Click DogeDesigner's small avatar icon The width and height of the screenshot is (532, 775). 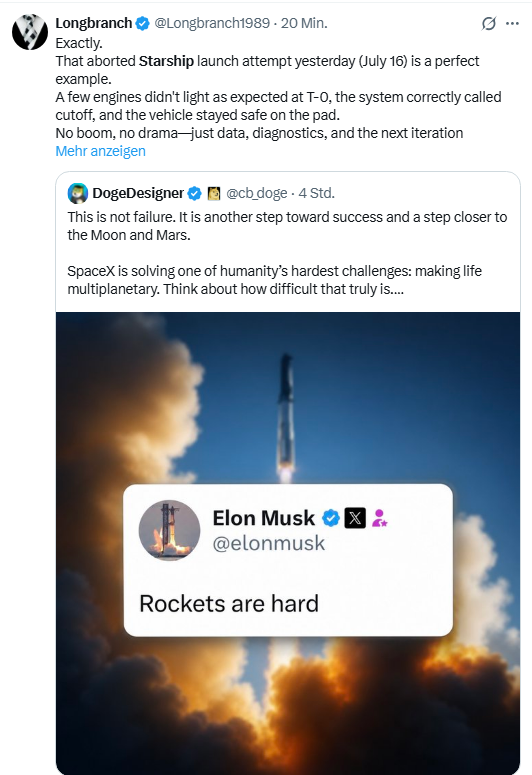point(78,193)
